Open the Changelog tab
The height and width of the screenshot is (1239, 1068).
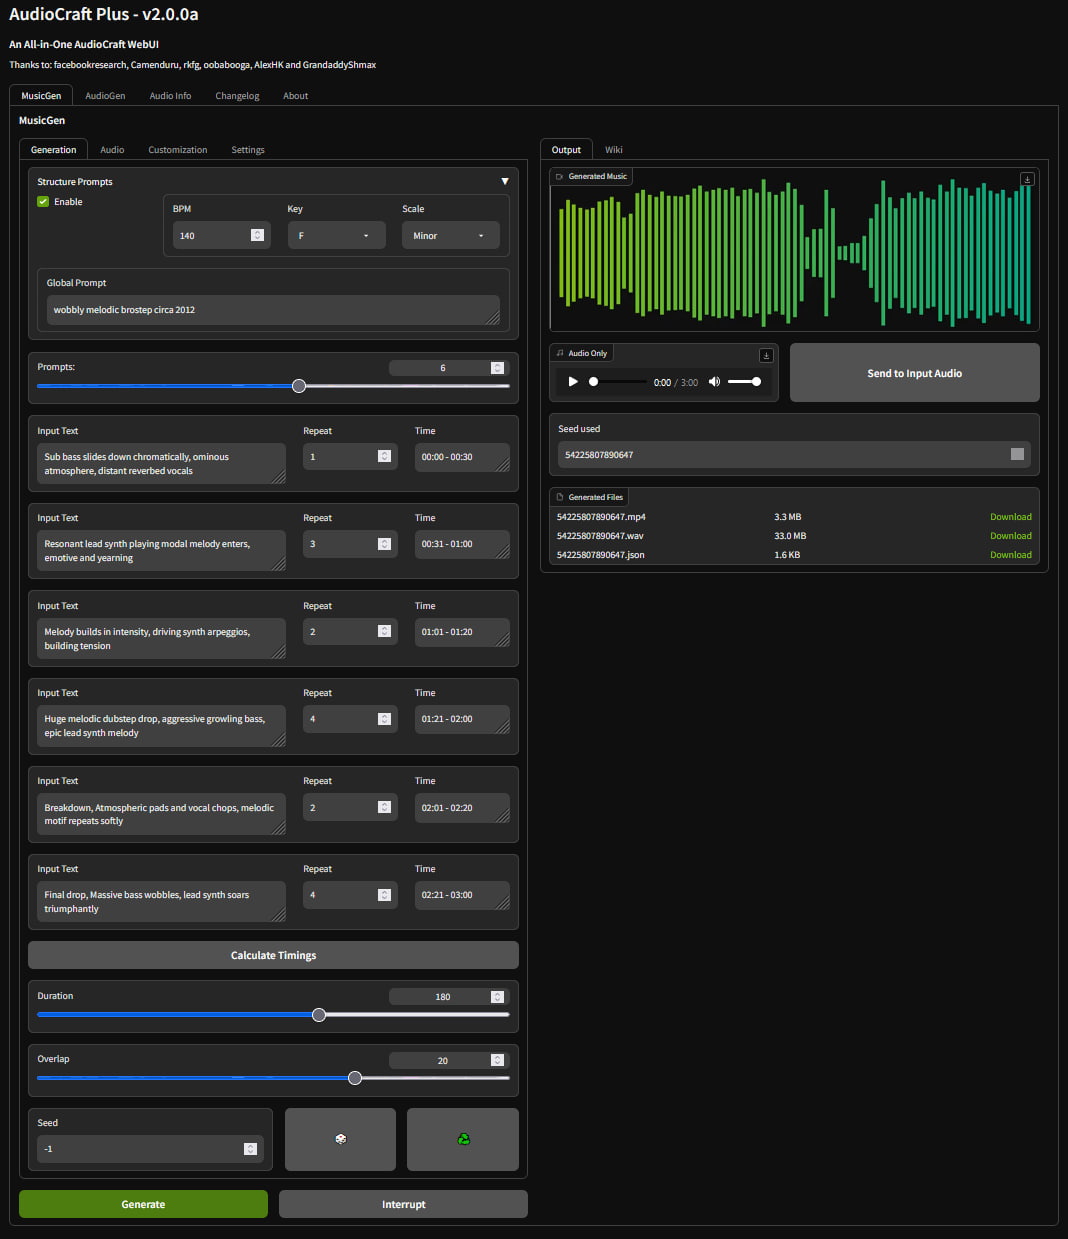click(237, 96)
